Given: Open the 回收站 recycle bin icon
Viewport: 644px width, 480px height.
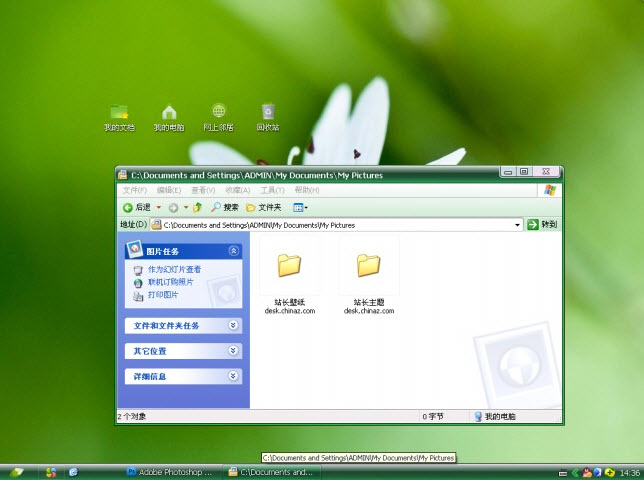Looking at the screenshot, I should point(268,117).
